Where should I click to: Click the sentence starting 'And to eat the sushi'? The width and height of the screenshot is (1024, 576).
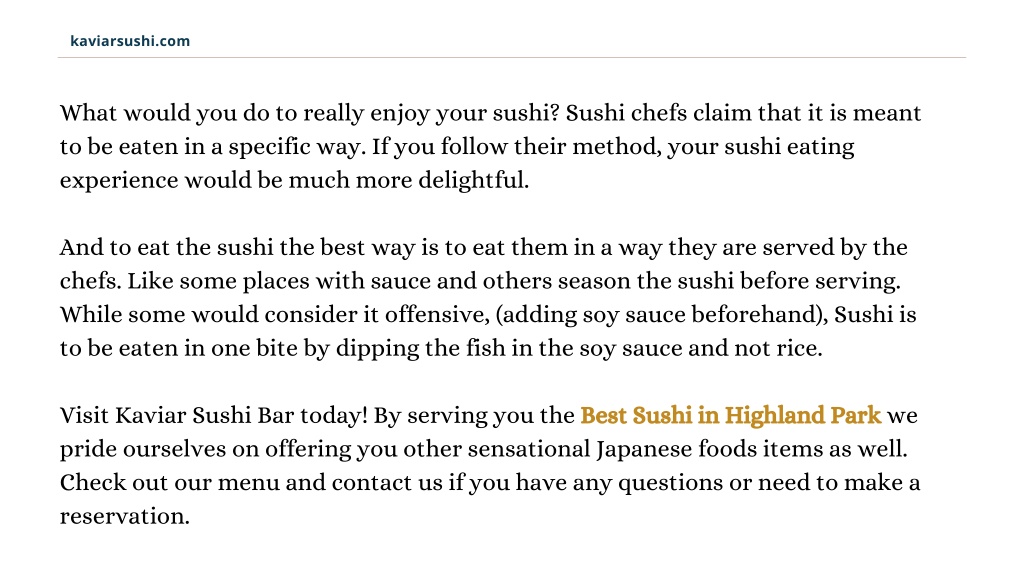[x=483, y=248]
